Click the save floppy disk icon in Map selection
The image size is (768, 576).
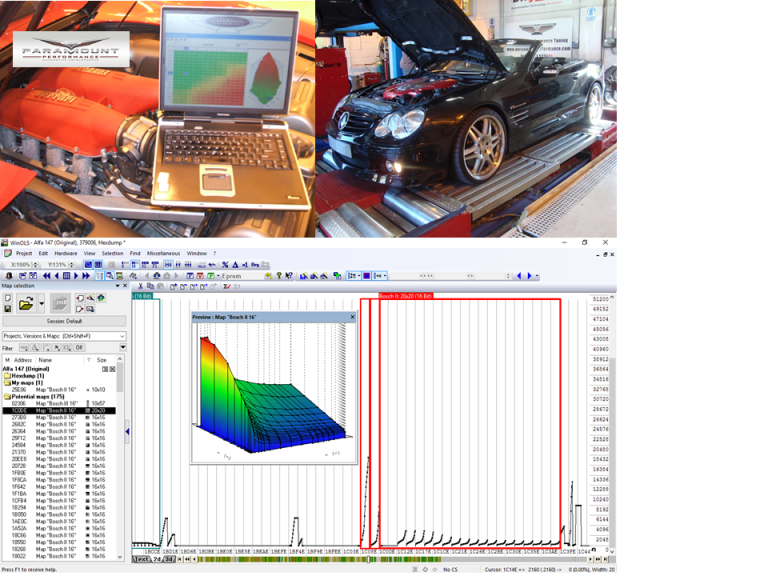8,309
